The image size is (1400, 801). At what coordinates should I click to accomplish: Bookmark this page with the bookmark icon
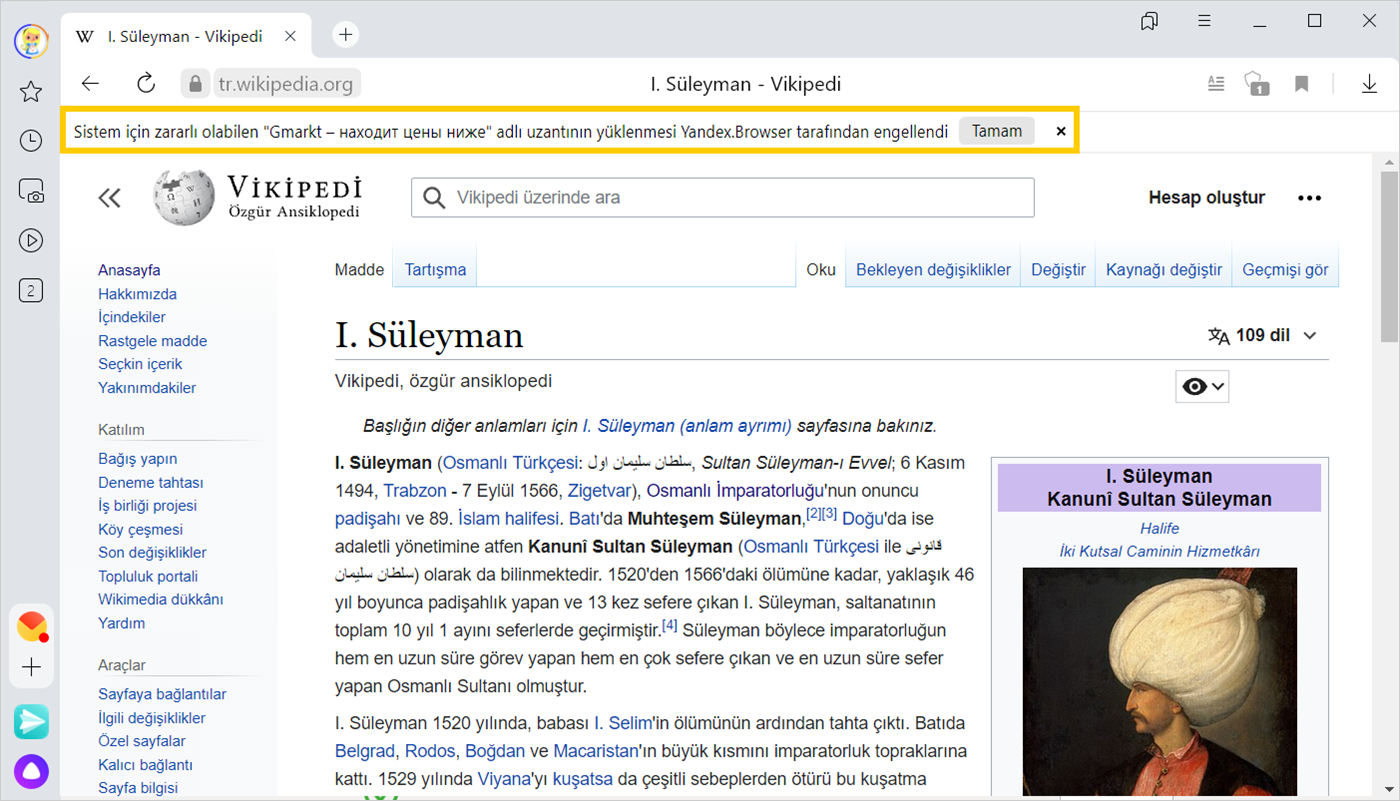click(1301, 84)
